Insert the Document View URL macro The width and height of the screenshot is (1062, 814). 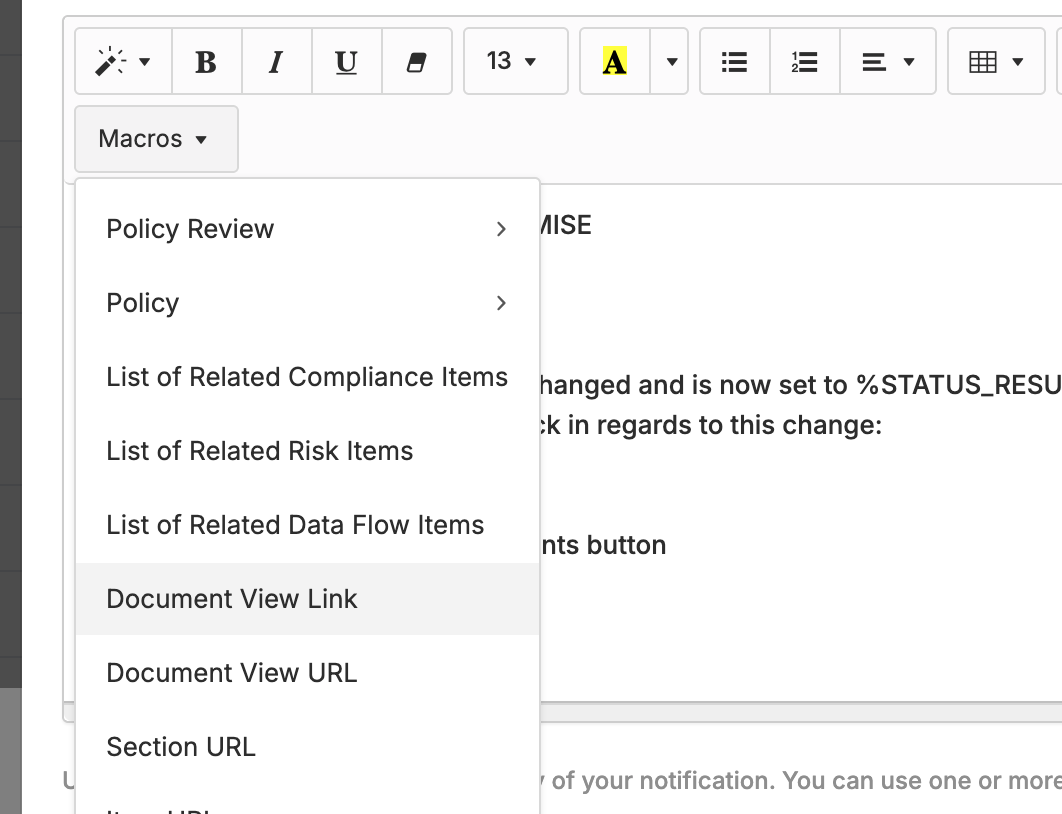(232, 673)
